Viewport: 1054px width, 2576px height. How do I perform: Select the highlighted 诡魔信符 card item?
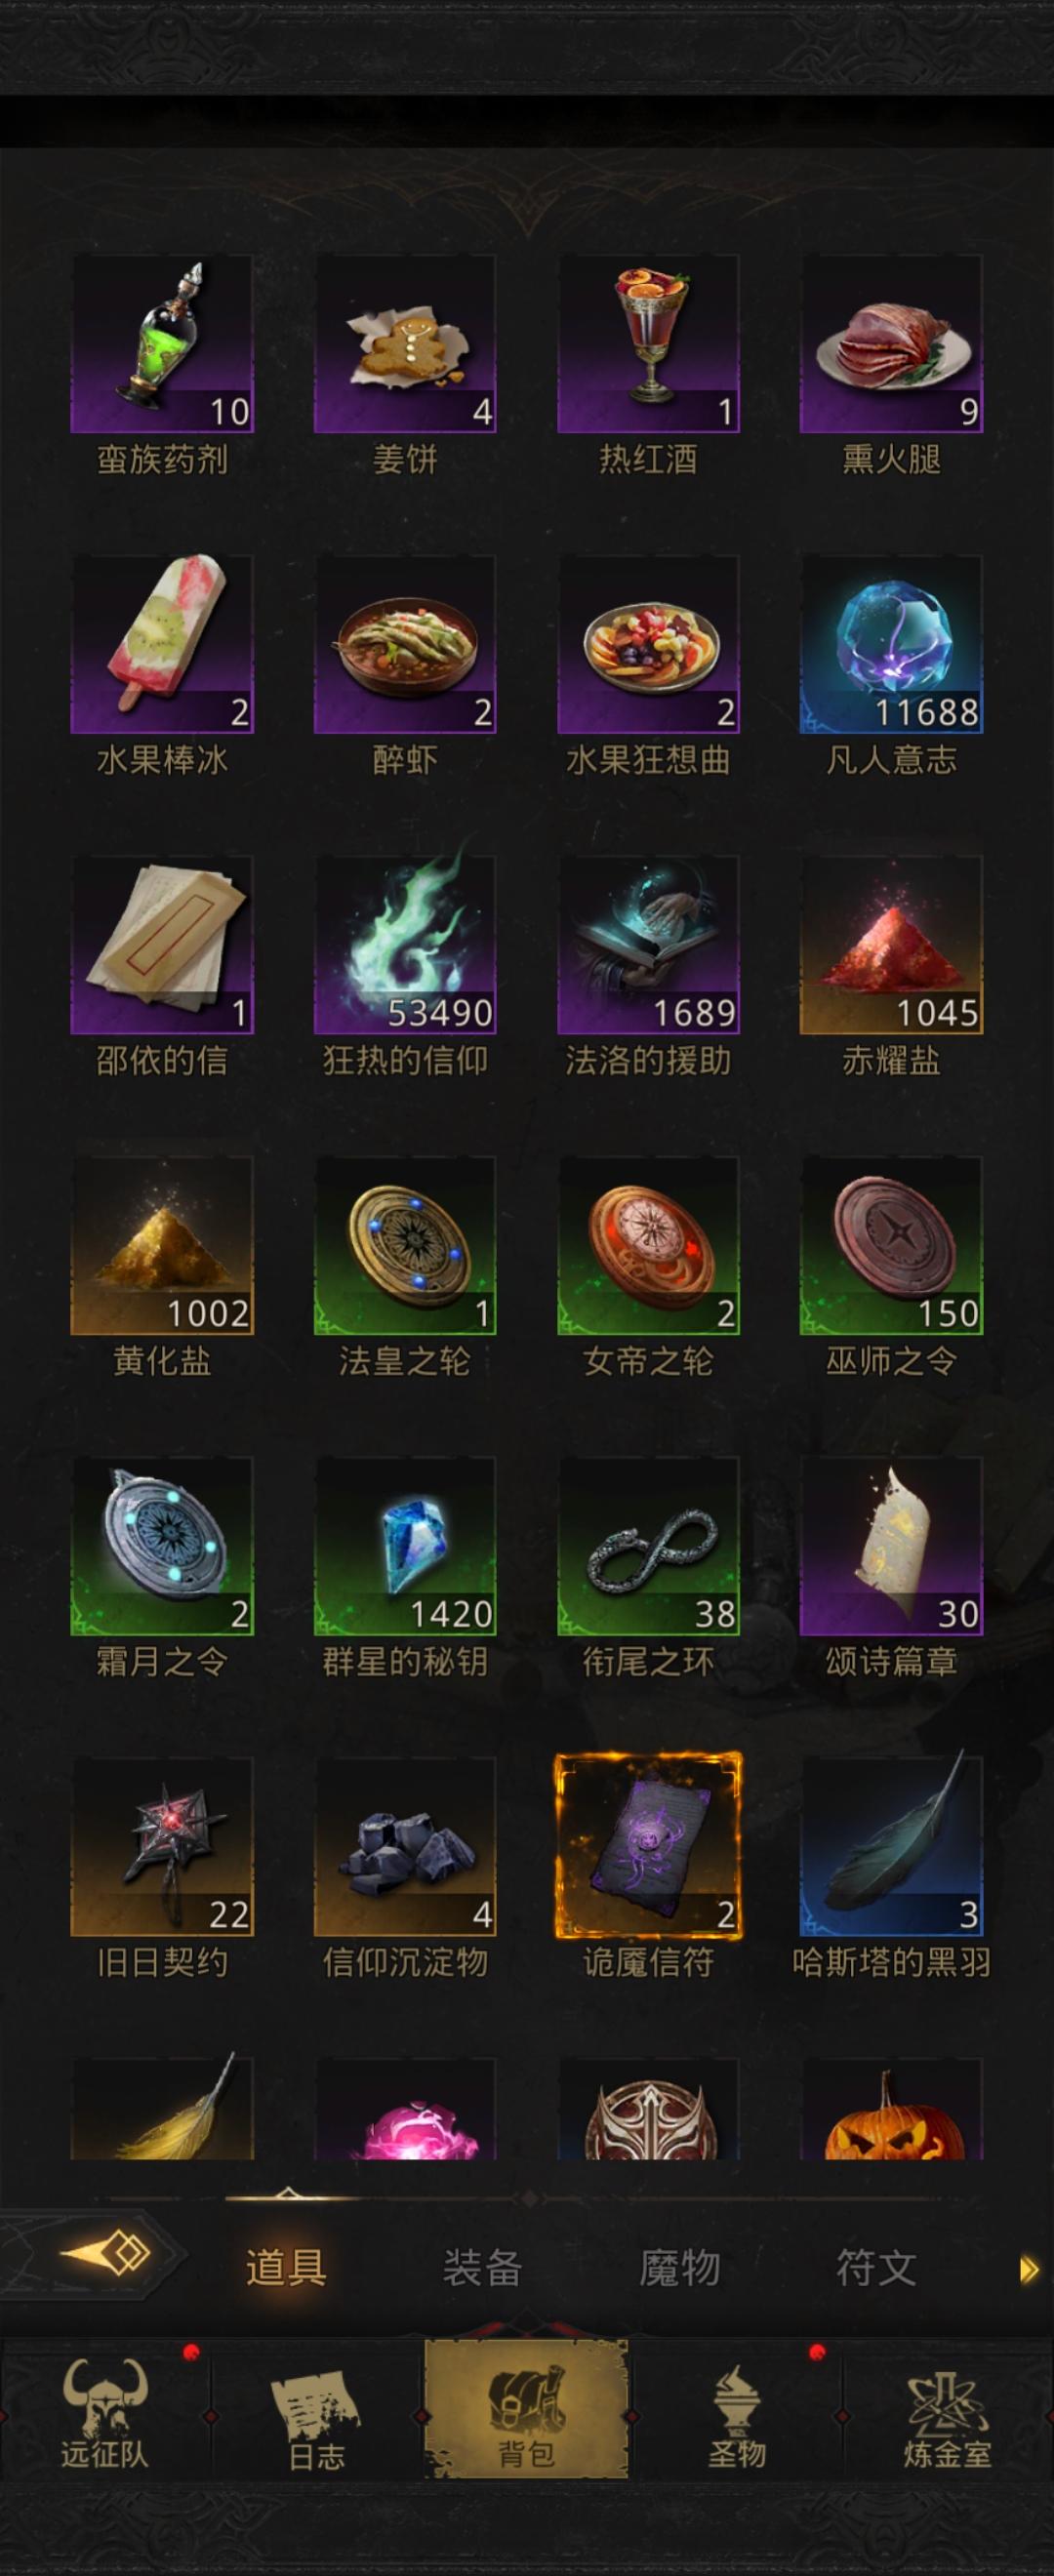click(x=648, y=1846)
